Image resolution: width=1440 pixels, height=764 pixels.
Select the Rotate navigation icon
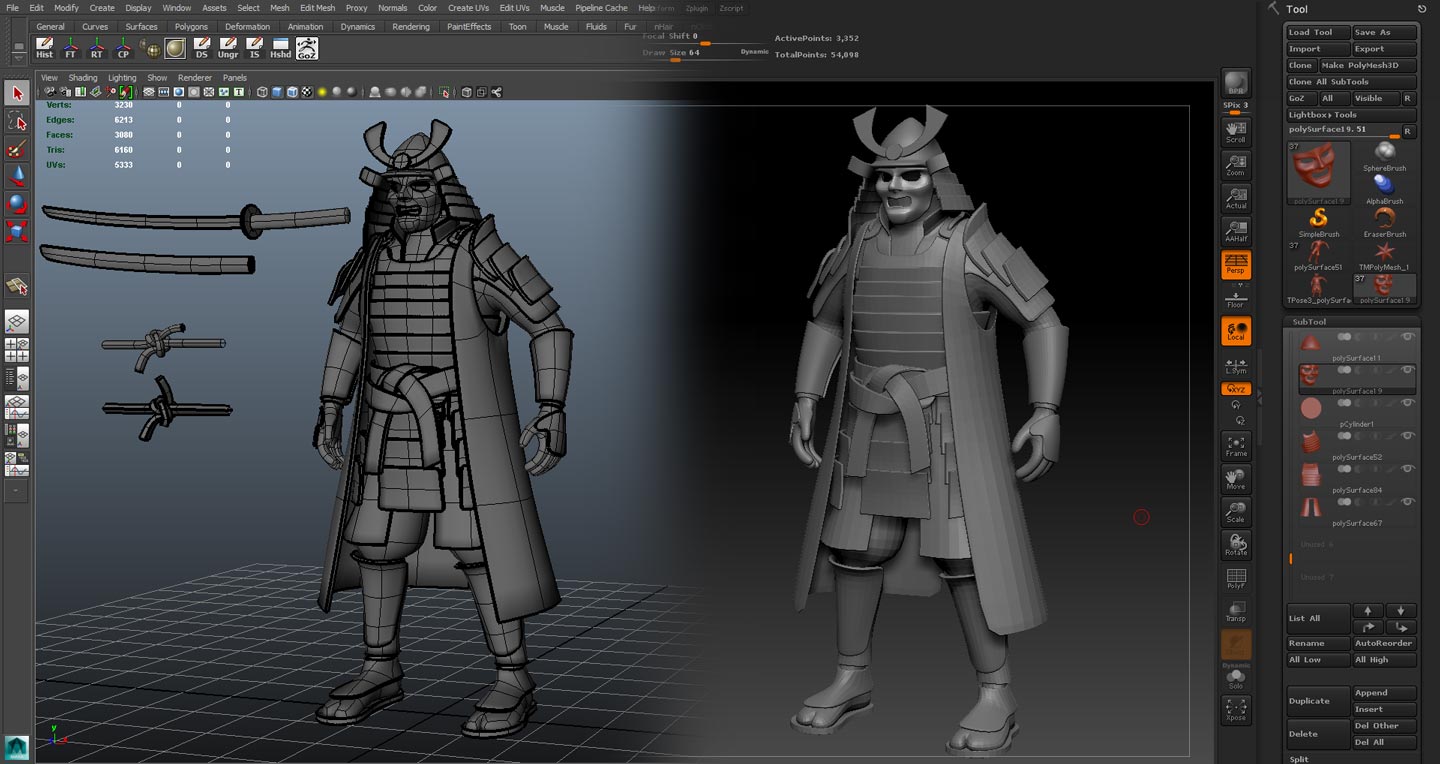pos(1236,544)
